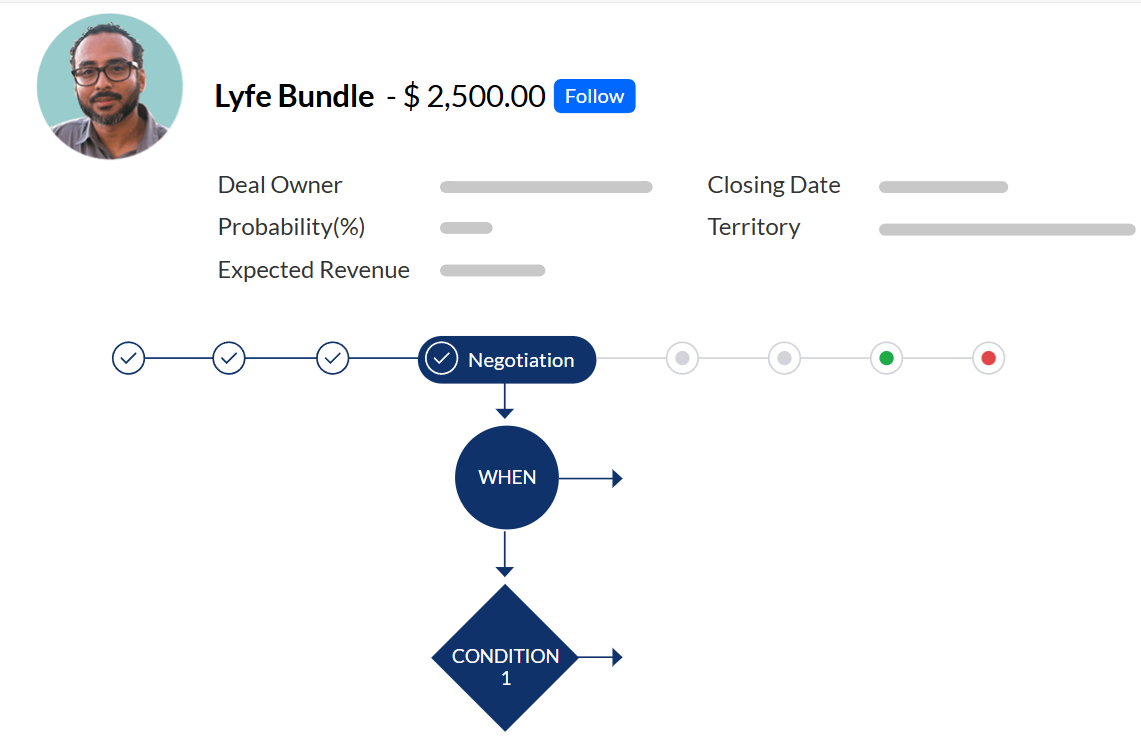Screen dimensions: 1141x741
Task: Select the green closed-won stage dot
Action: pyautogui.click(x=886, y=358)
